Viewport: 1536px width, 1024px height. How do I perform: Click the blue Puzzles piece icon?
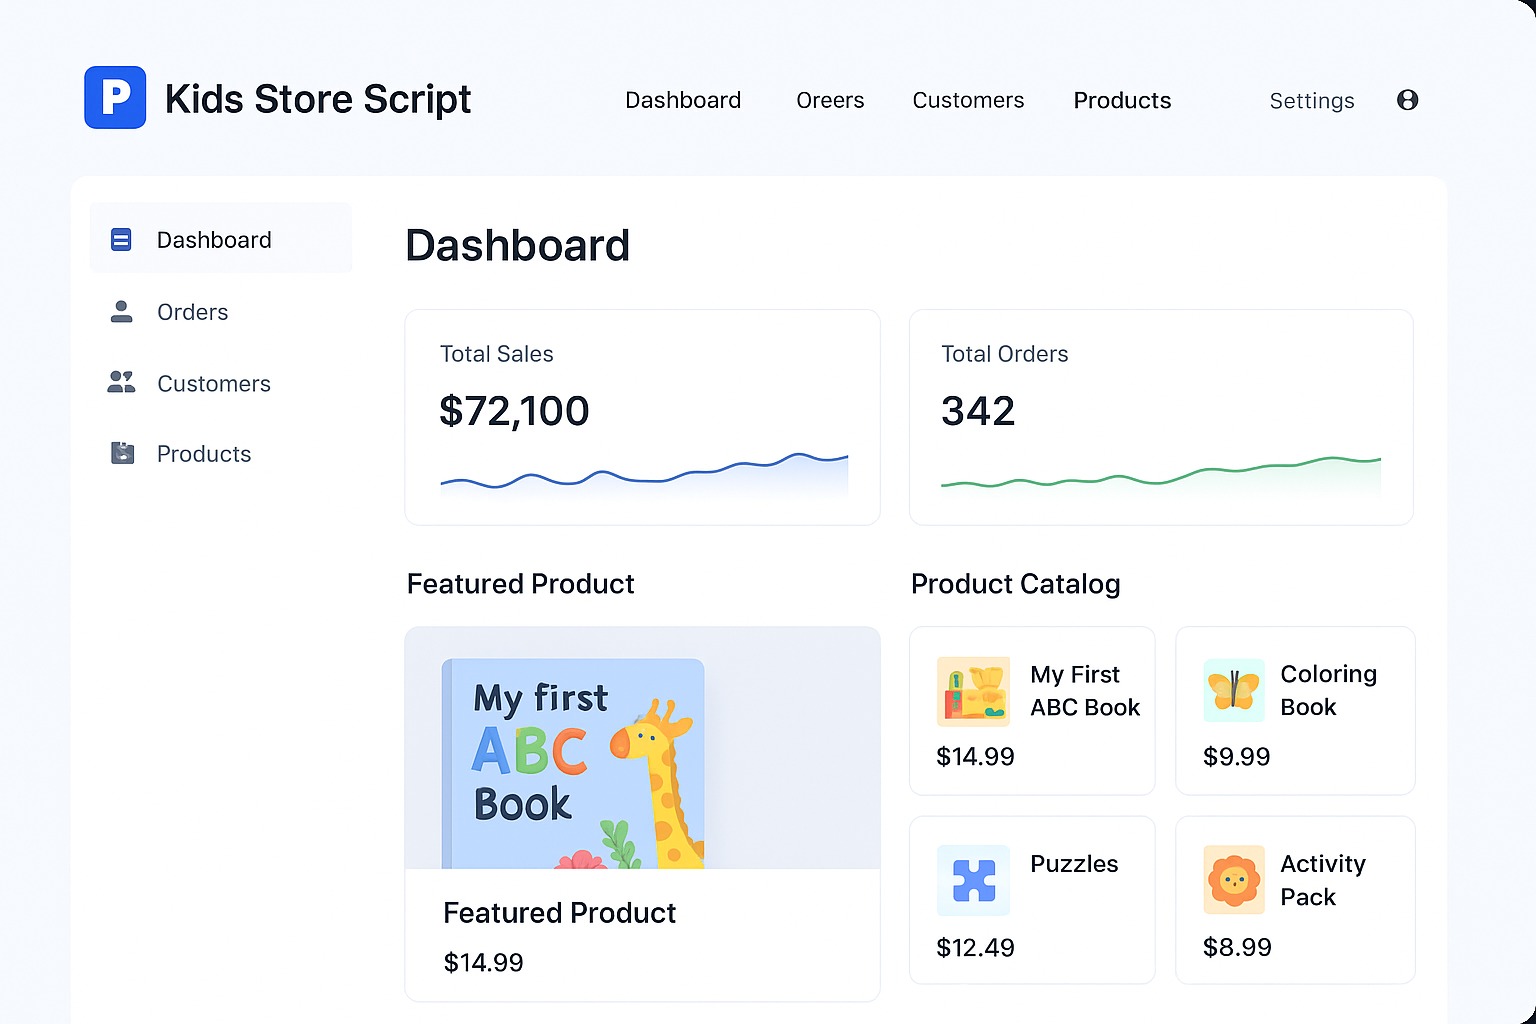point(973,881)
